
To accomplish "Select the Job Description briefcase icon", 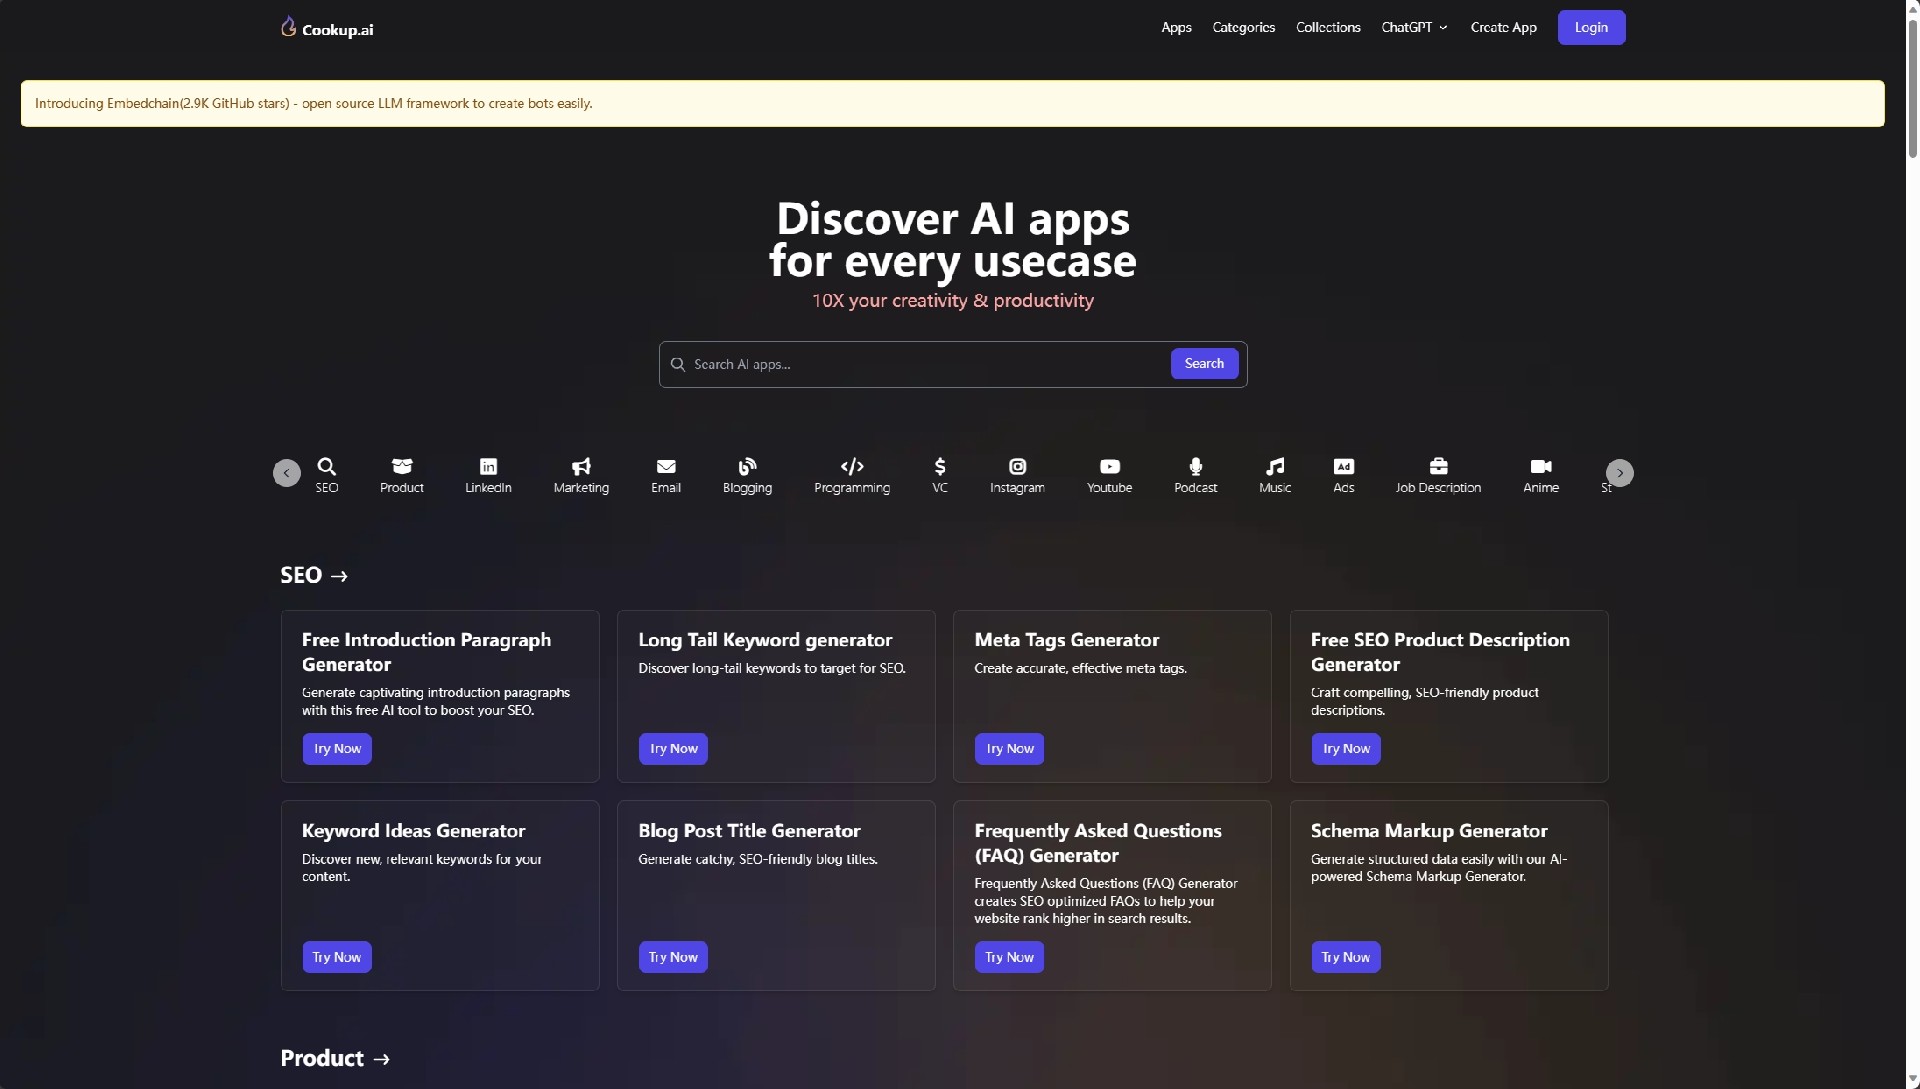I will [1438, 467].
